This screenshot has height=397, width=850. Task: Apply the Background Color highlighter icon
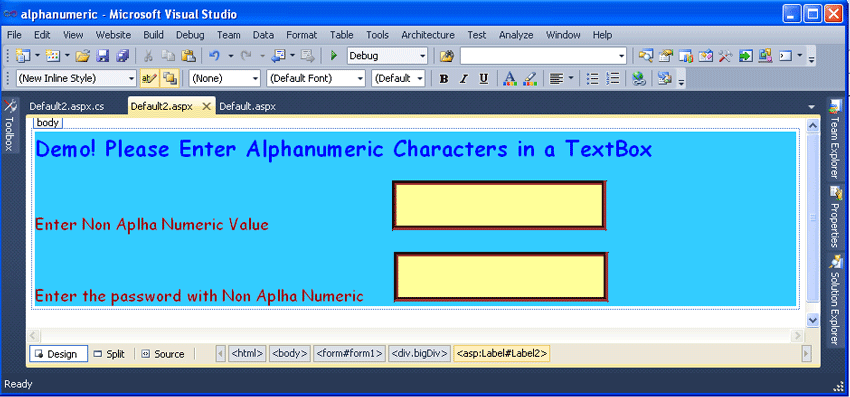click(530, 79)
